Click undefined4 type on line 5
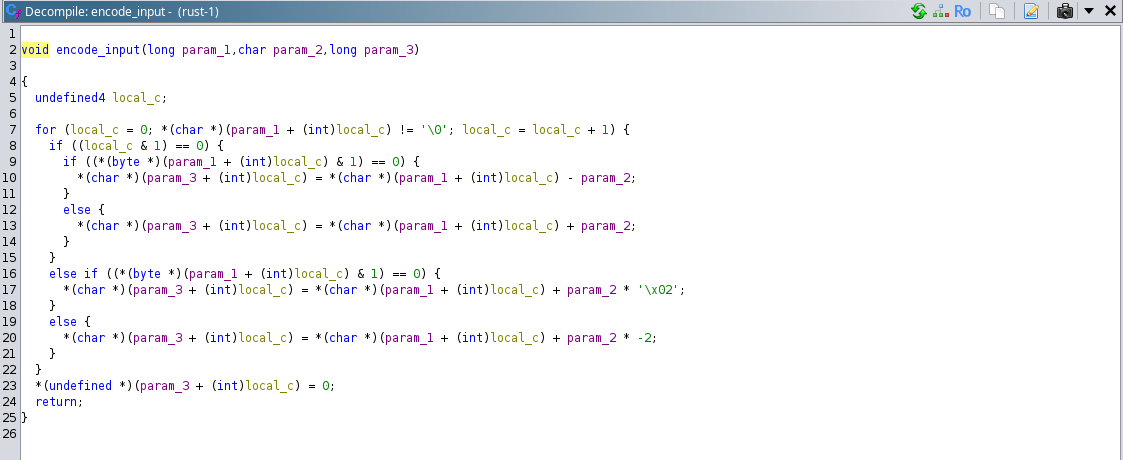 pos(70,98)
